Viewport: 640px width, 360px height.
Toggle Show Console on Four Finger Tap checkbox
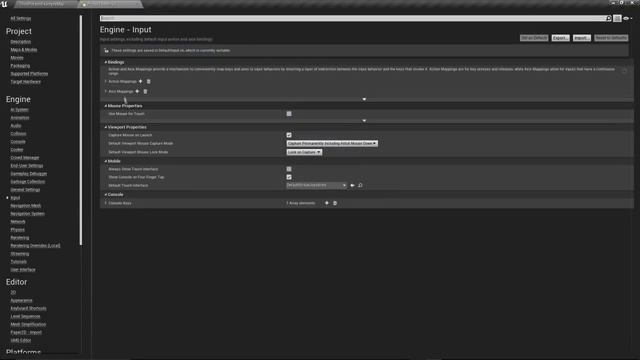289,177
